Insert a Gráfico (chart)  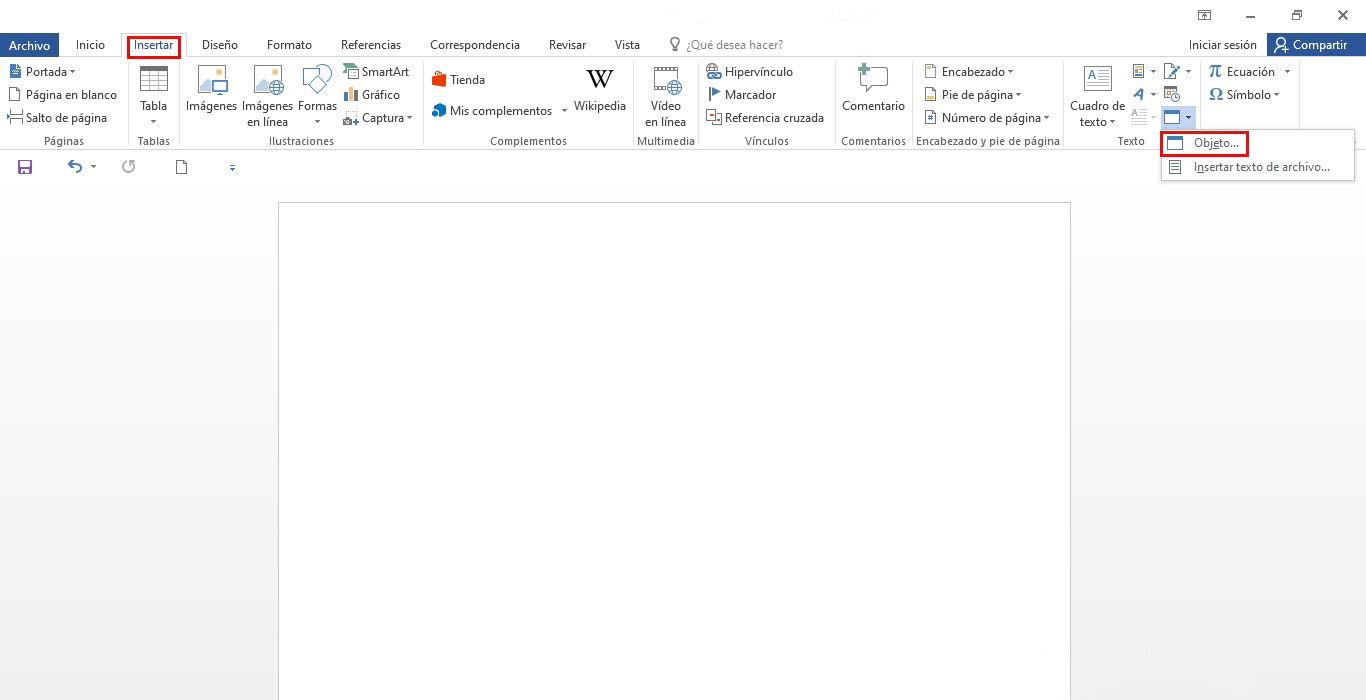375,94
